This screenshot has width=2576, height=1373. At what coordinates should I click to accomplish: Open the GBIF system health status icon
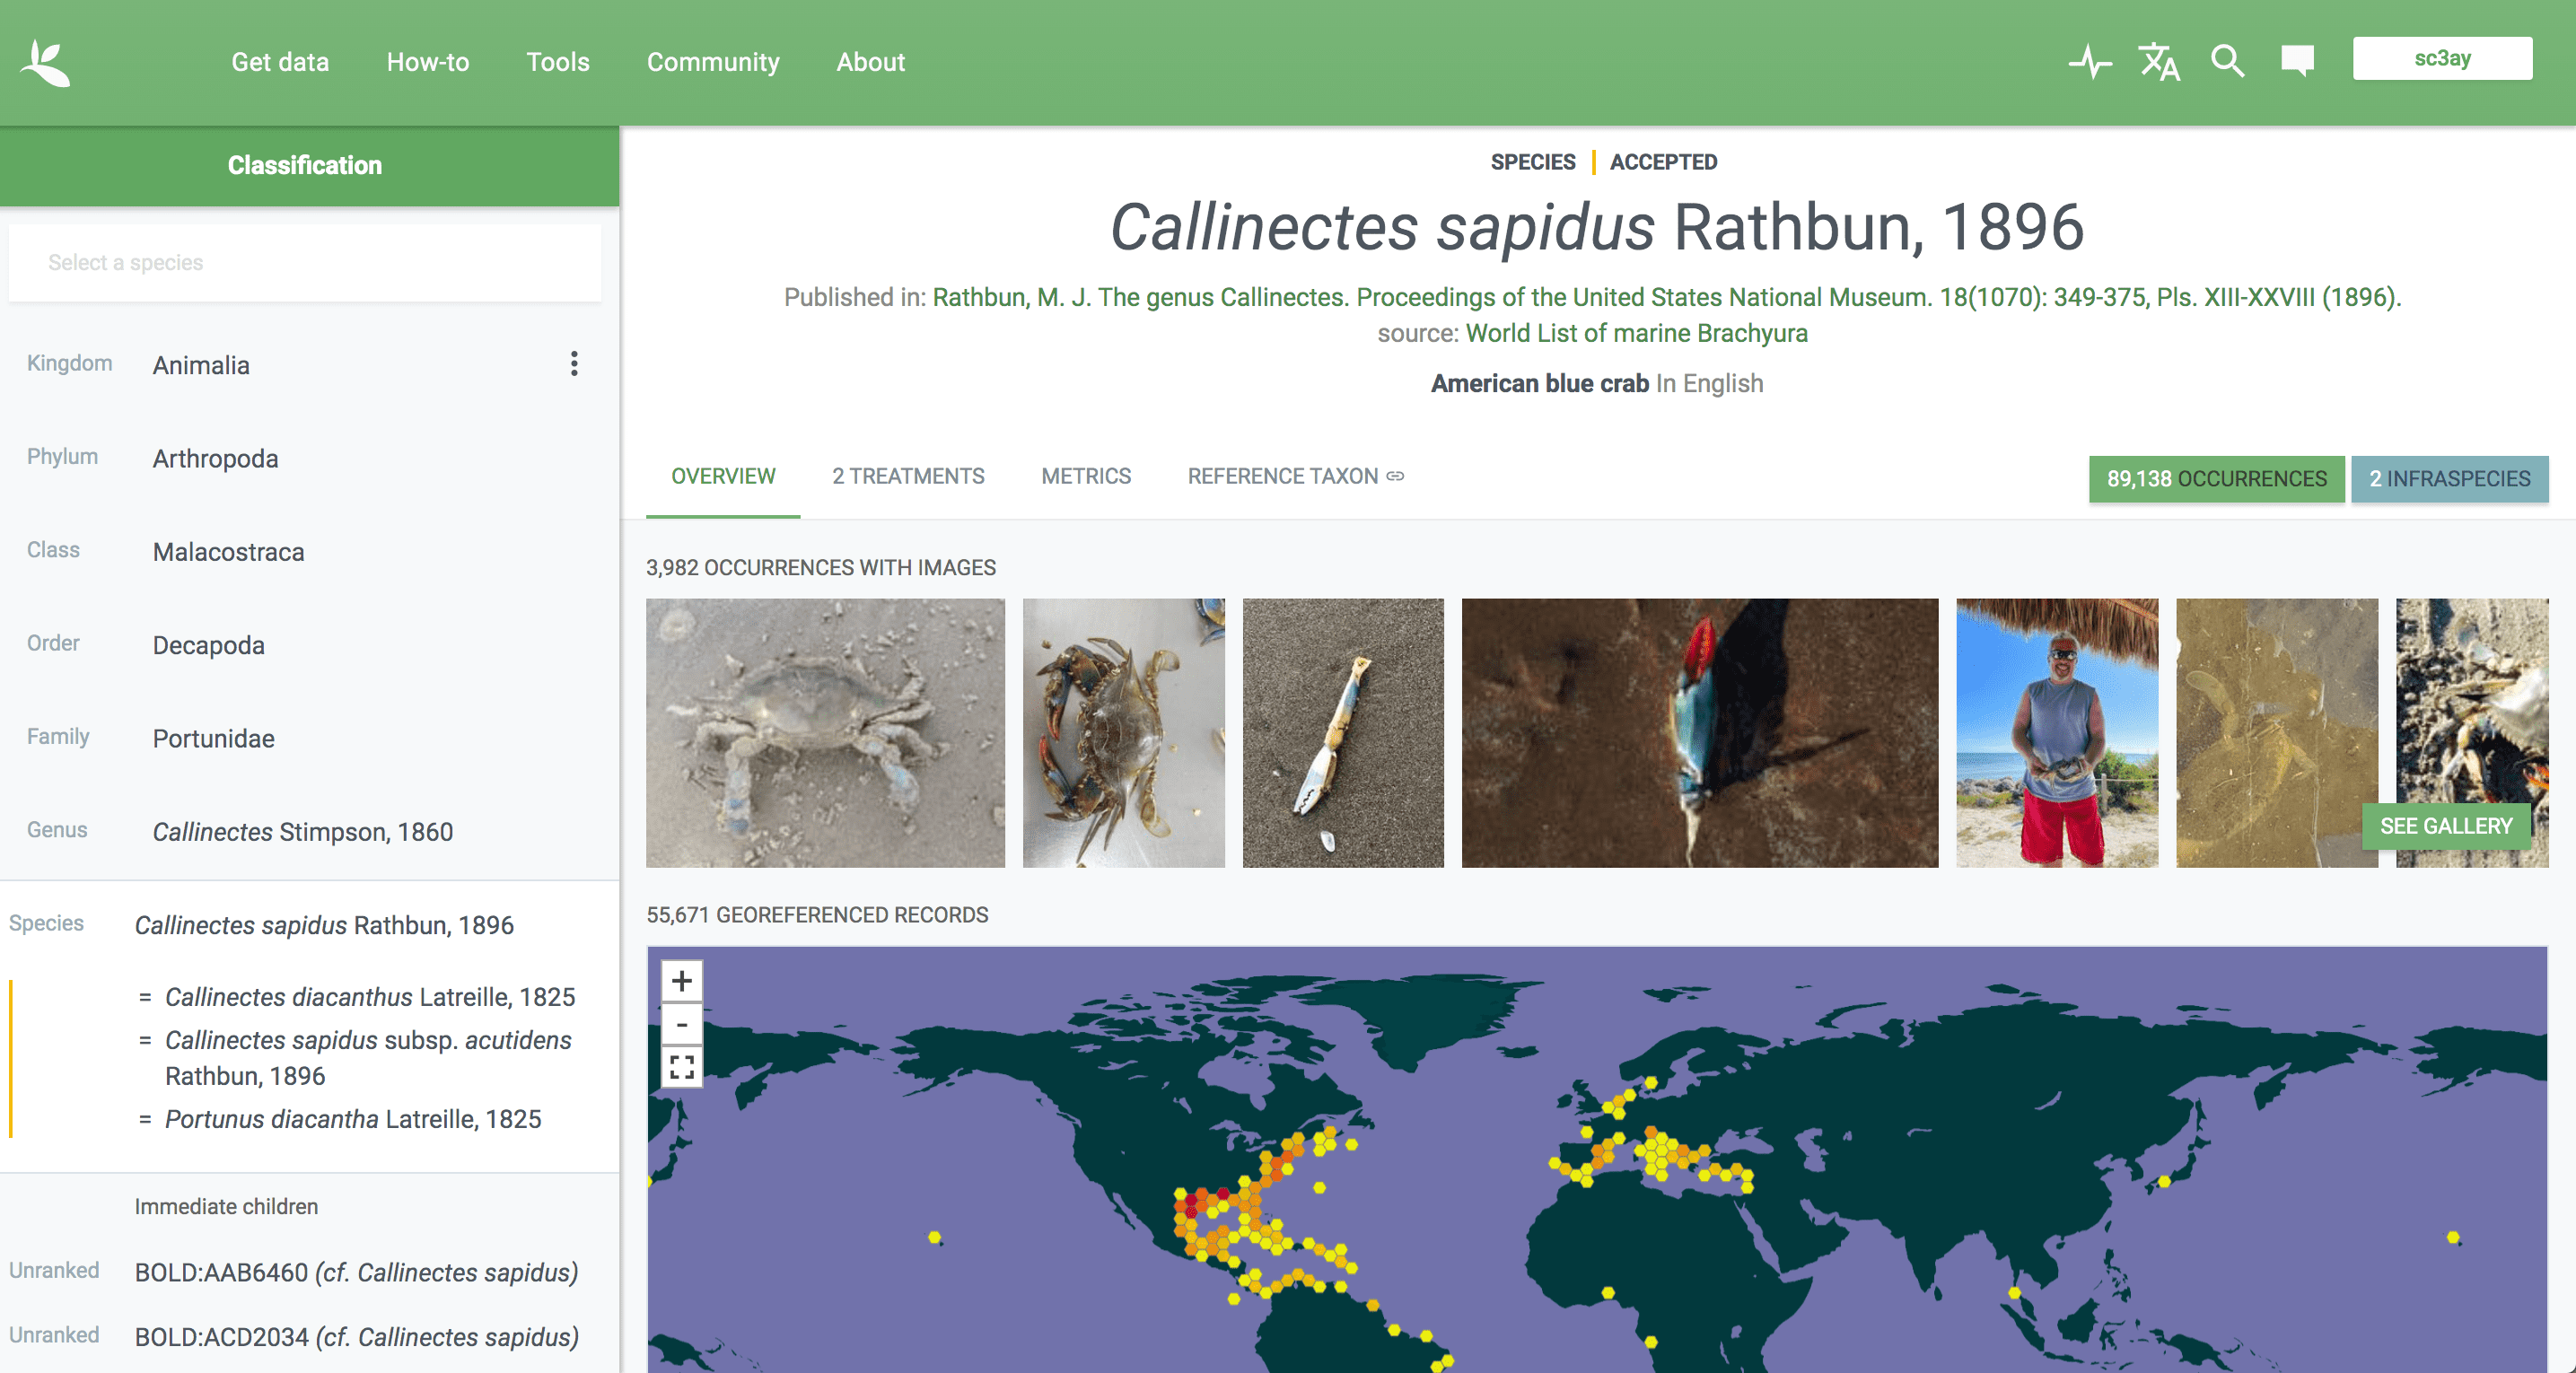[2090, 61]
